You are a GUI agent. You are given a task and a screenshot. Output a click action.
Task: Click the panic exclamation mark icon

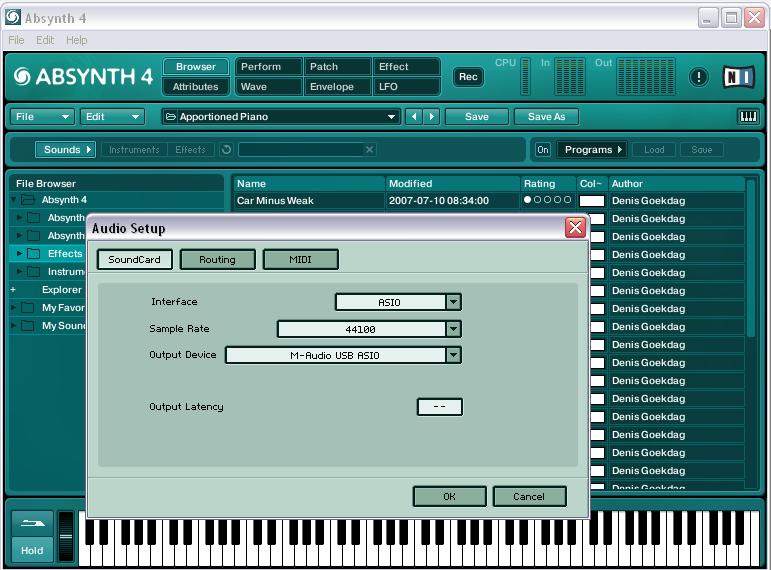[x=698, y=77]
